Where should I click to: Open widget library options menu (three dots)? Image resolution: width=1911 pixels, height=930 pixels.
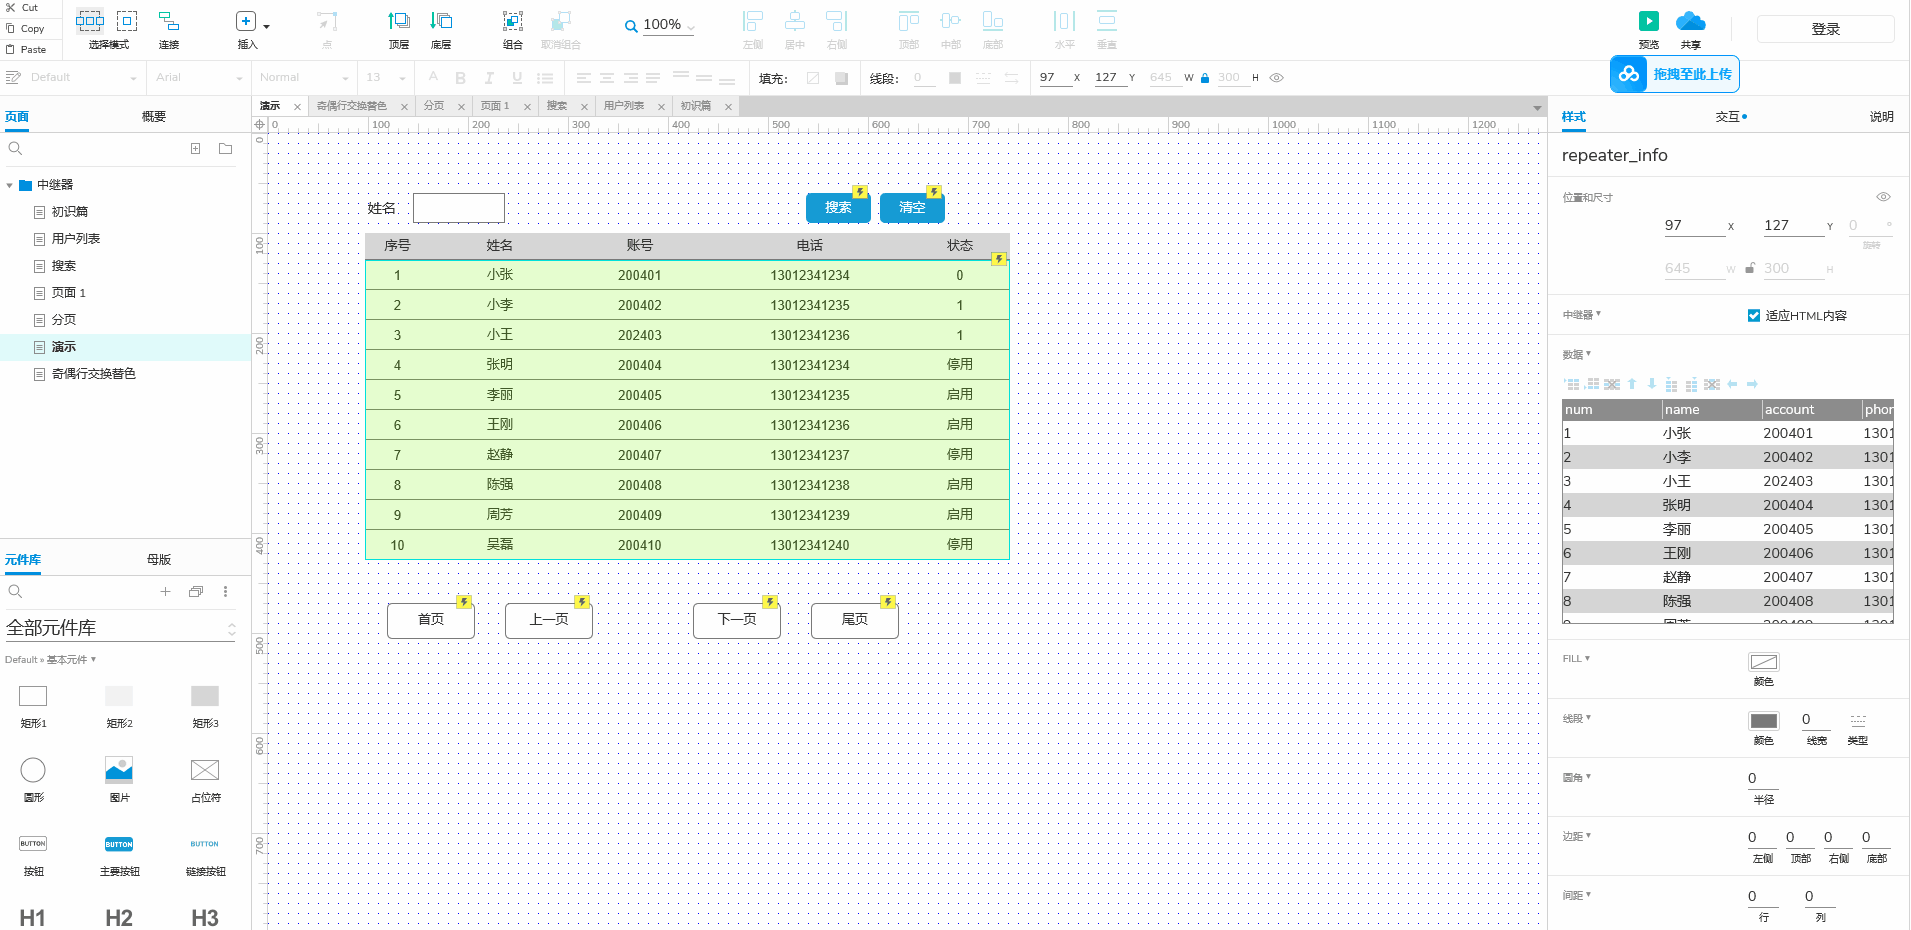[226, 591]
